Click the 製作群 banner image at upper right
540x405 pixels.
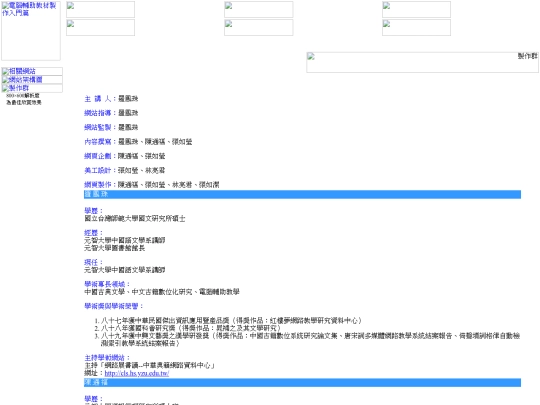coord(422,62)
